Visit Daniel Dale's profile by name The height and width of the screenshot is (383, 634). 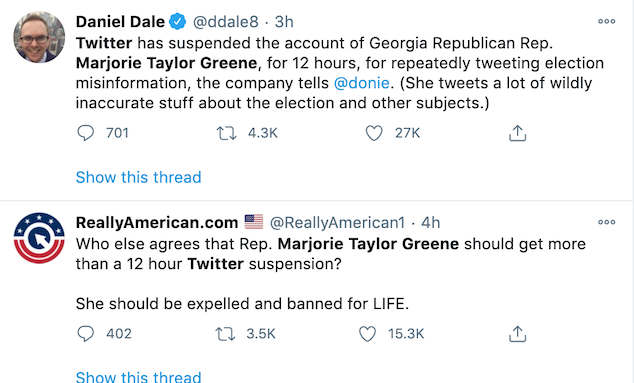120,21
